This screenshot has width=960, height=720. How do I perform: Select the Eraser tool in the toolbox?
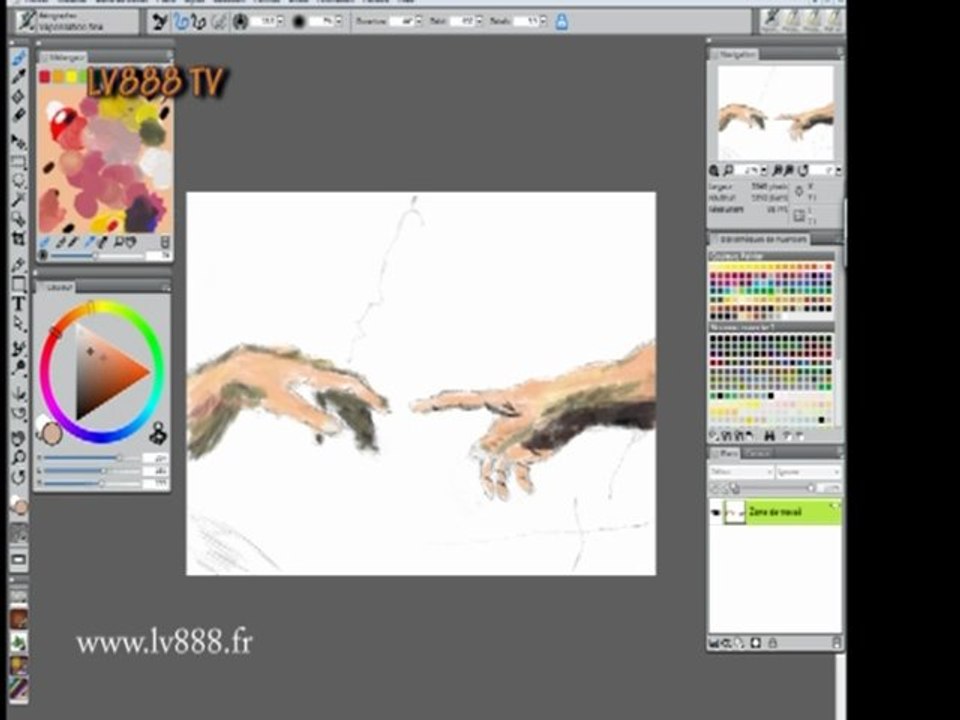pos(19,114)
